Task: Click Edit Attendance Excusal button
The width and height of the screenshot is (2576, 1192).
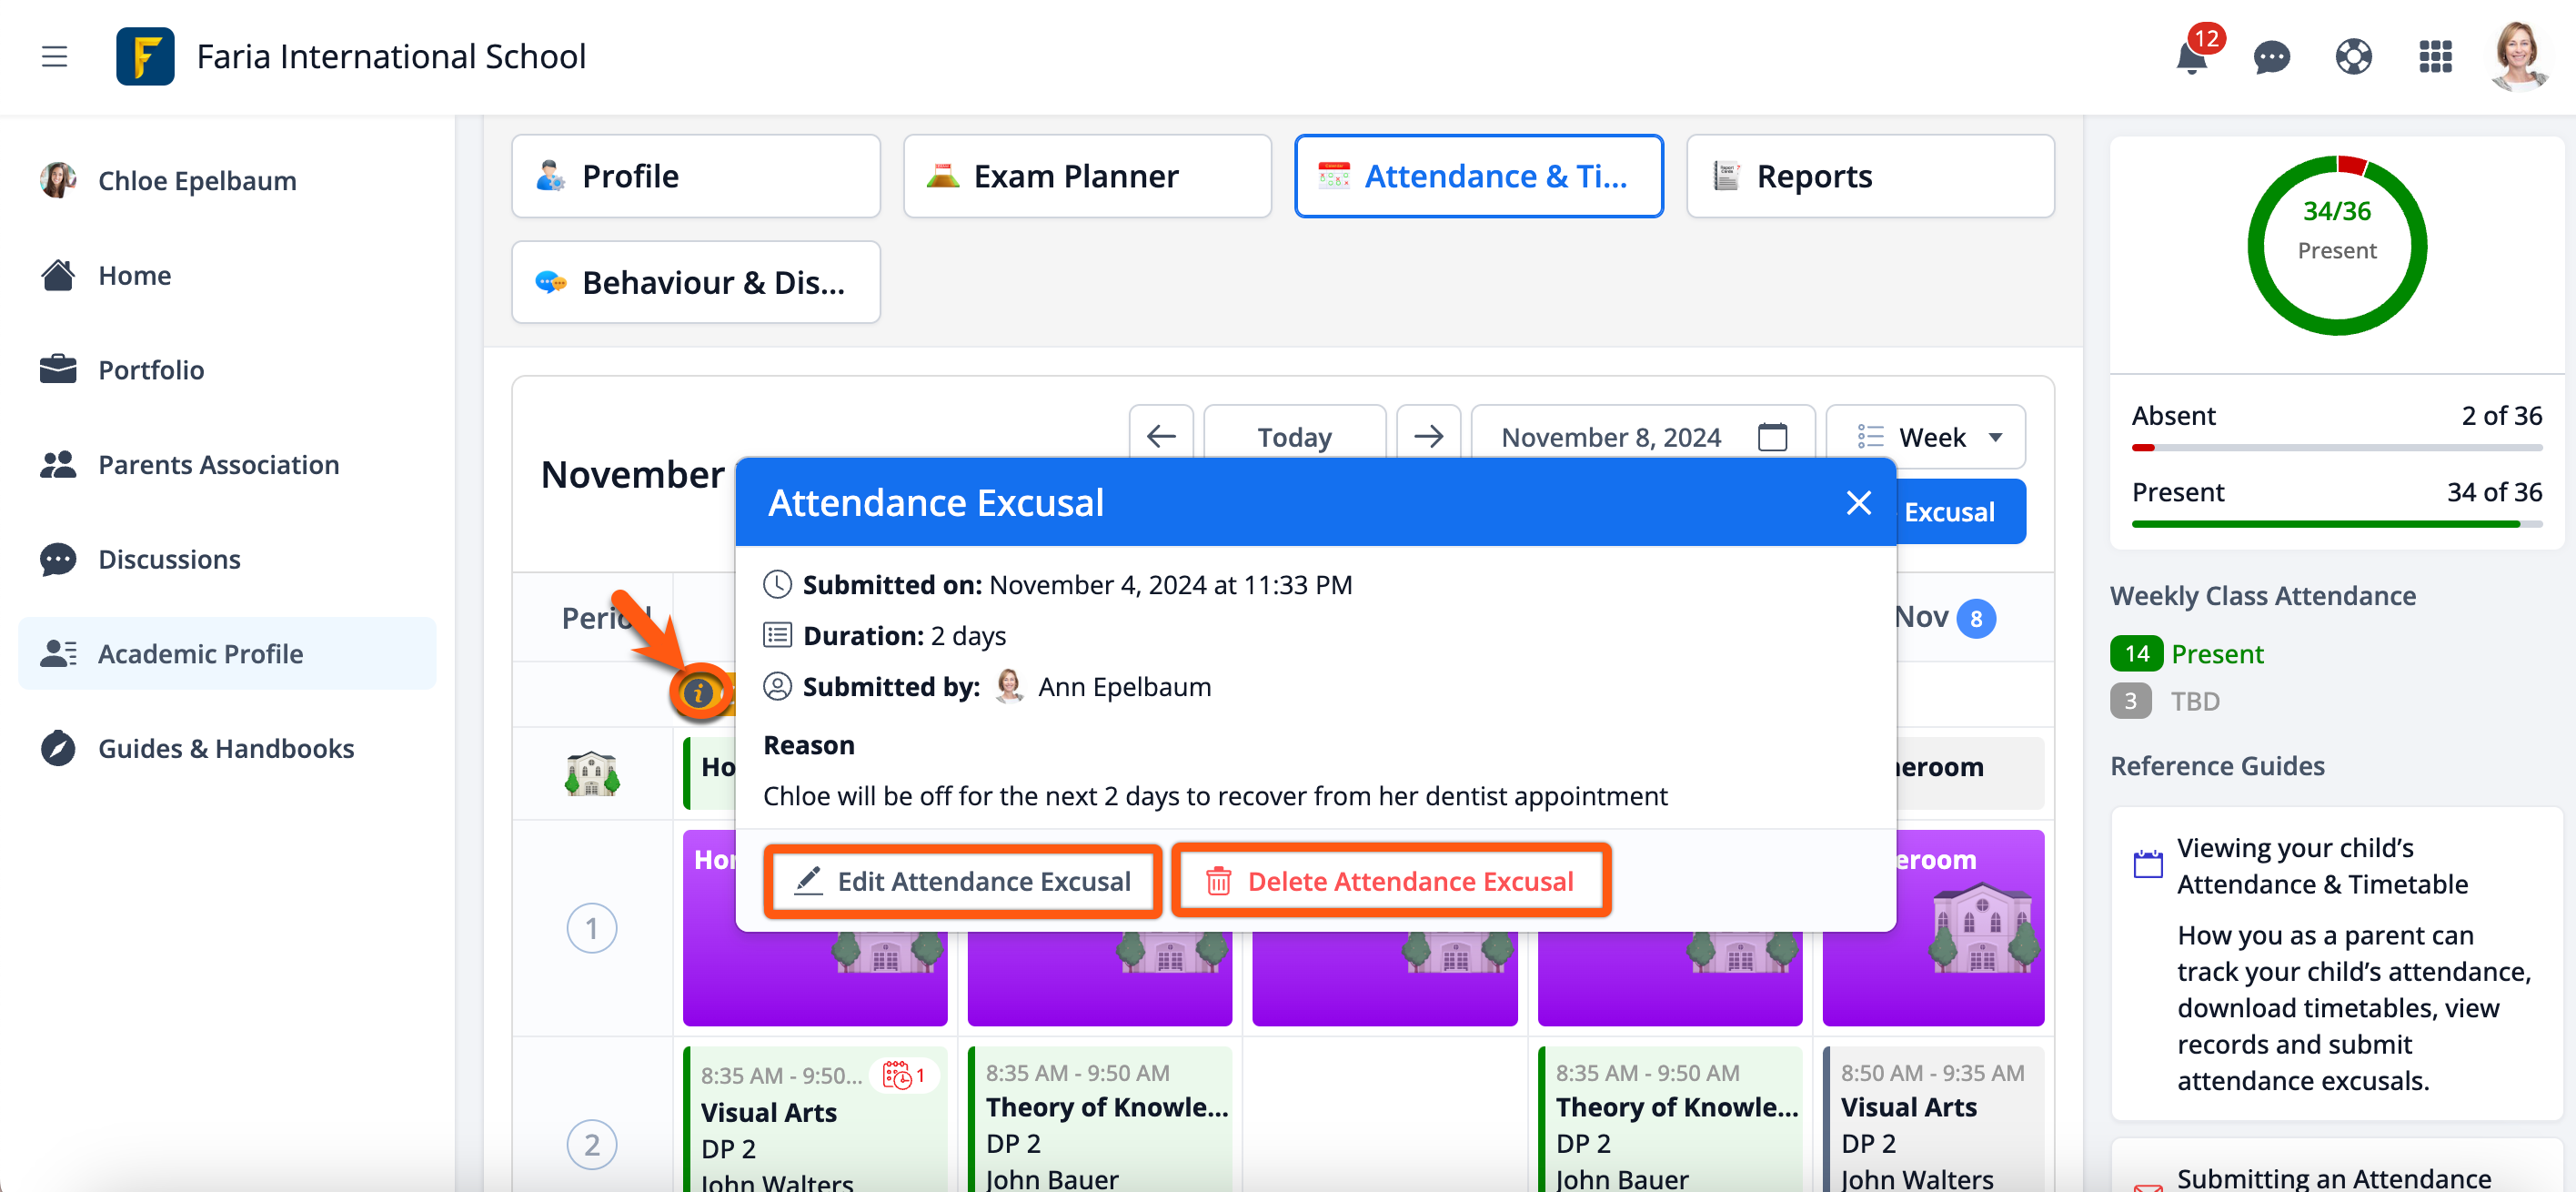Action: pyautogui.click(x=962, y=881)
